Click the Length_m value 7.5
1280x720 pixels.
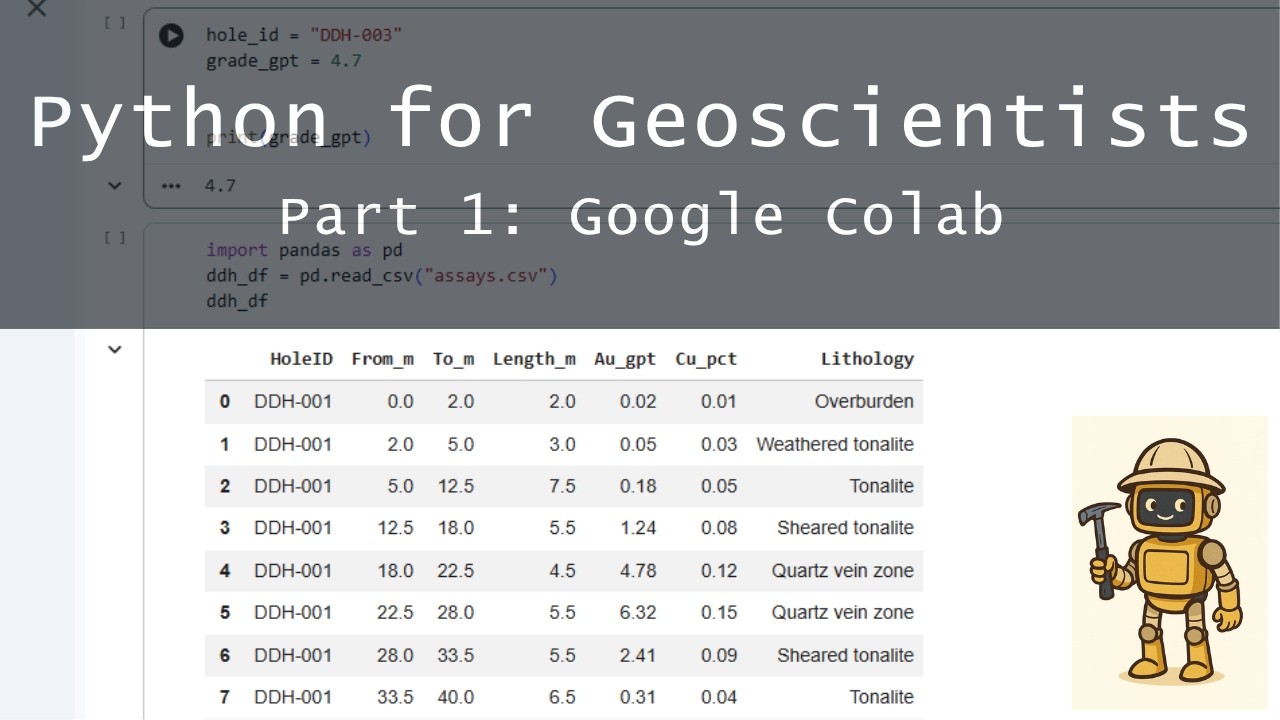563,486
